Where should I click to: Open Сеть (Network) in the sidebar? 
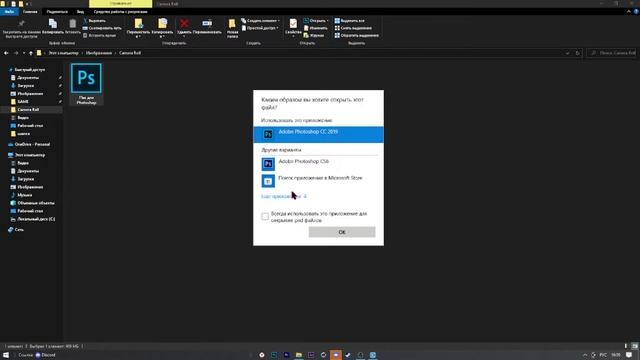19,230
